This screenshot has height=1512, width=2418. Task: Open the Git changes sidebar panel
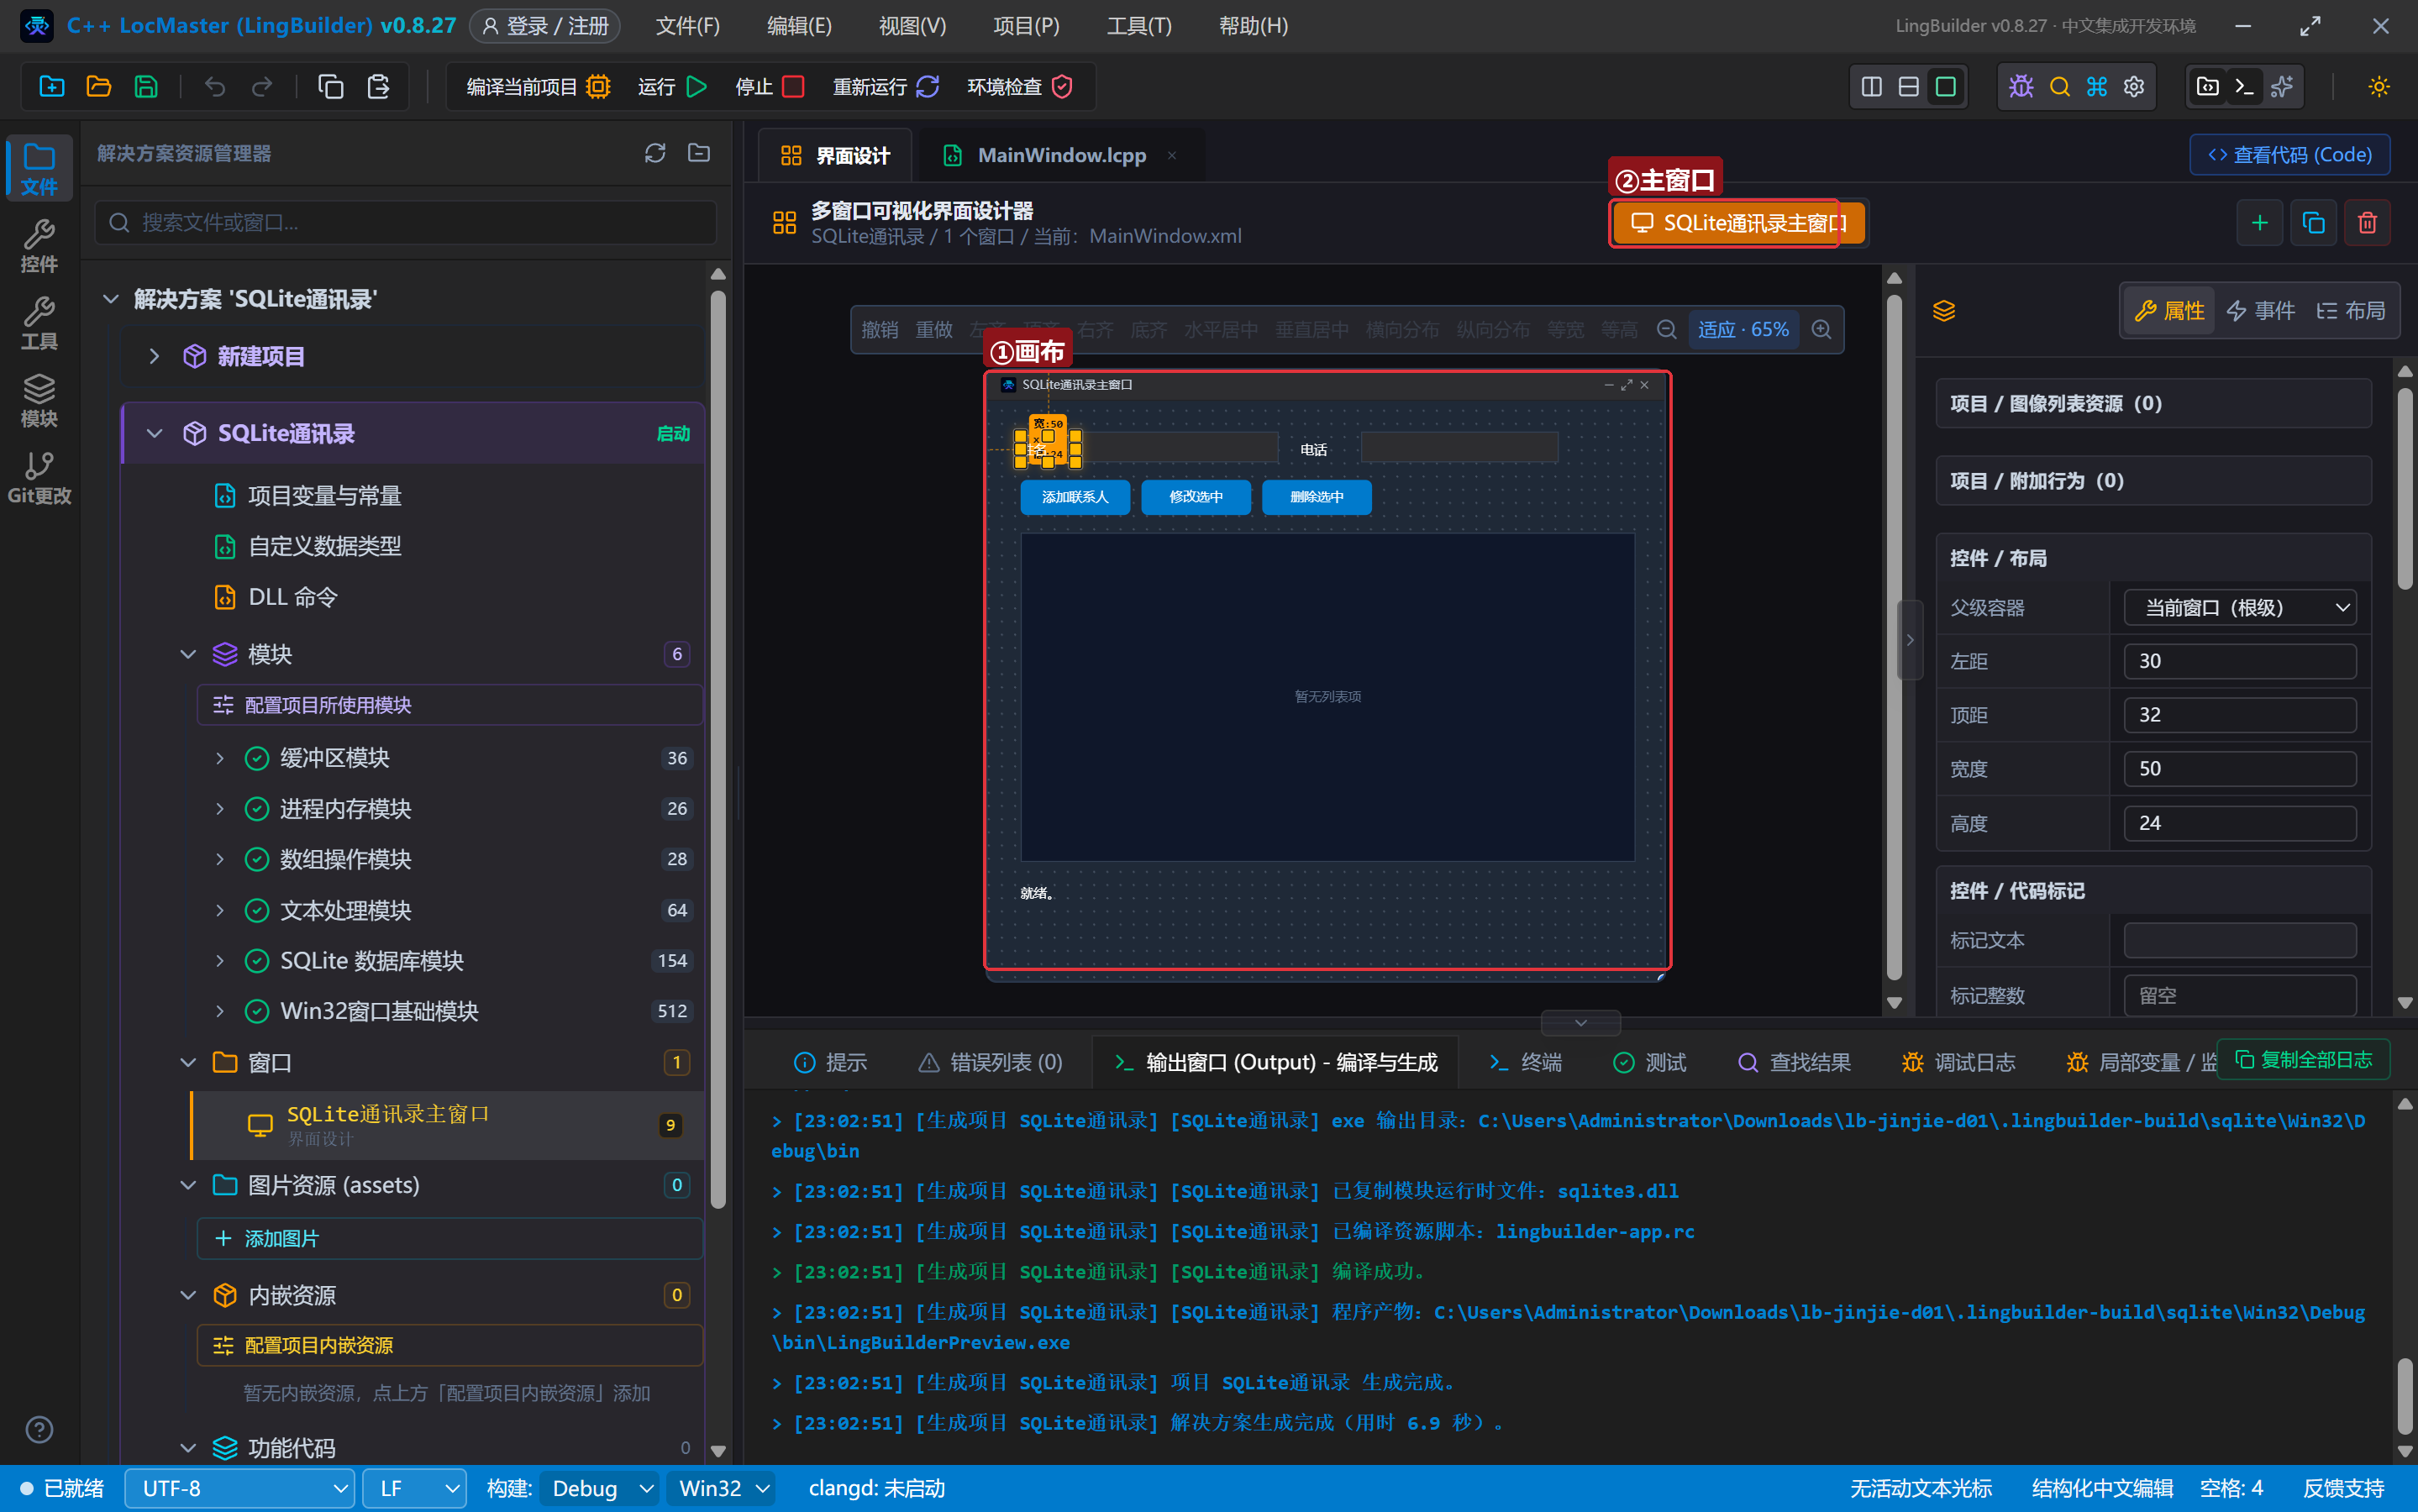click(39, 478)
